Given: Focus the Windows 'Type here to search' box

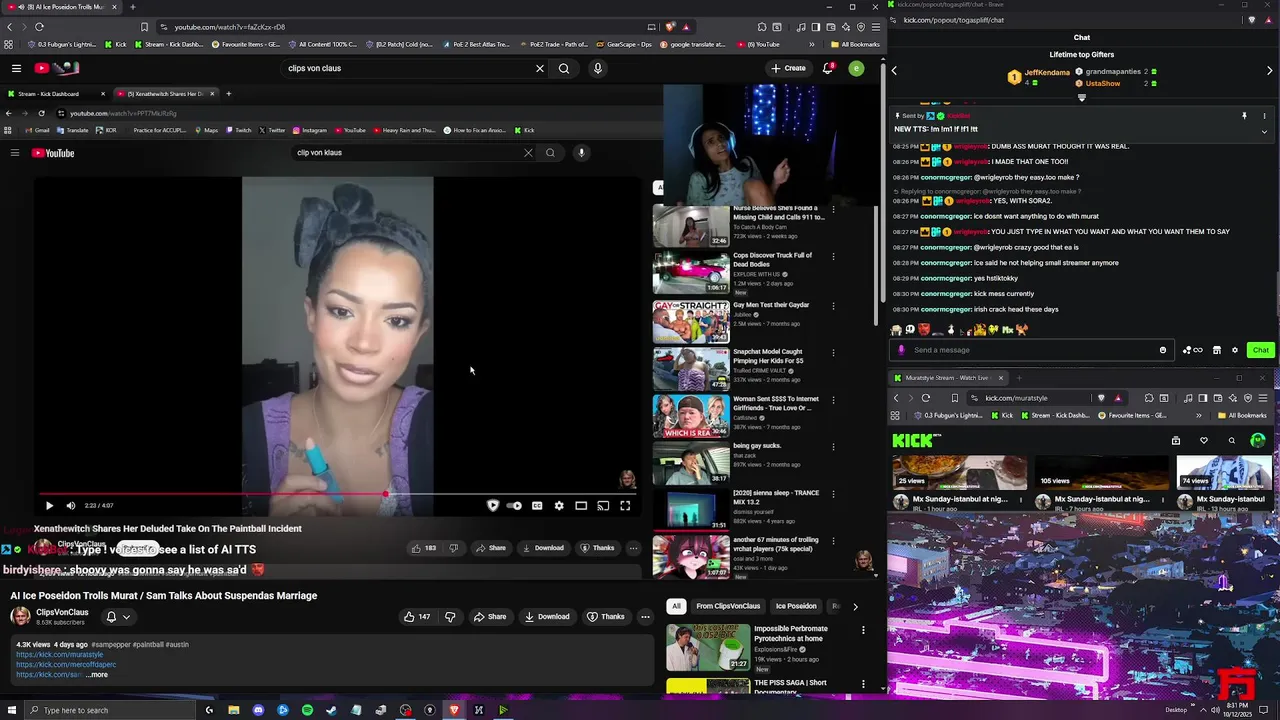Looking at the screenshot, I should (x=110, y=710).
